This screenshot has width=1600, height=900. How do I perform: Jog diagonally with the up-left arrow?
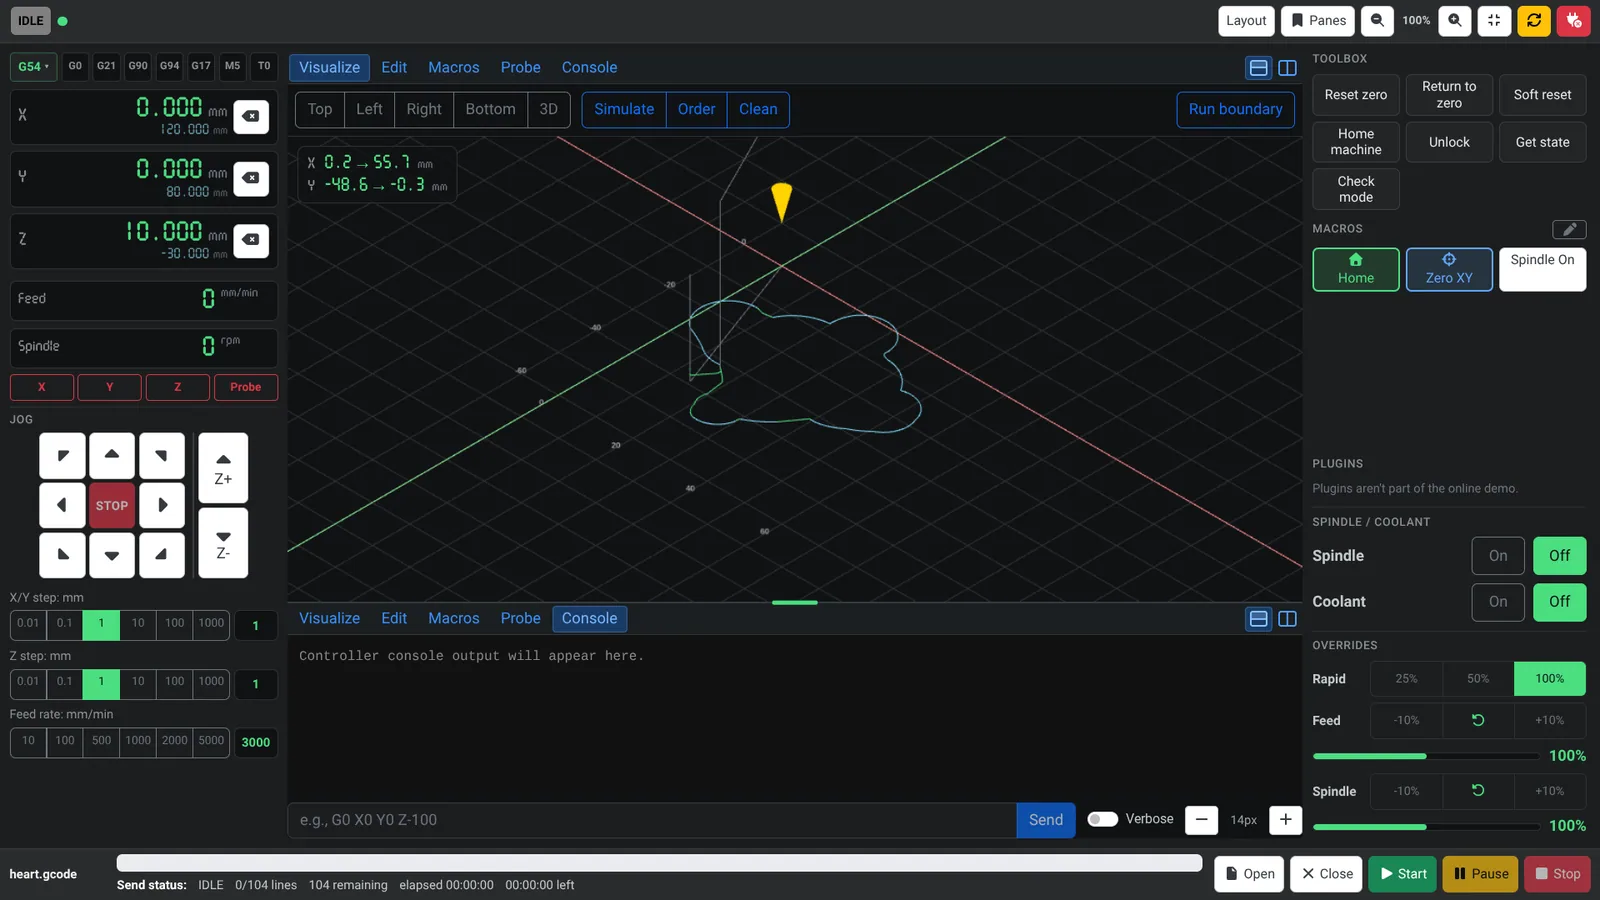[62, 456]
